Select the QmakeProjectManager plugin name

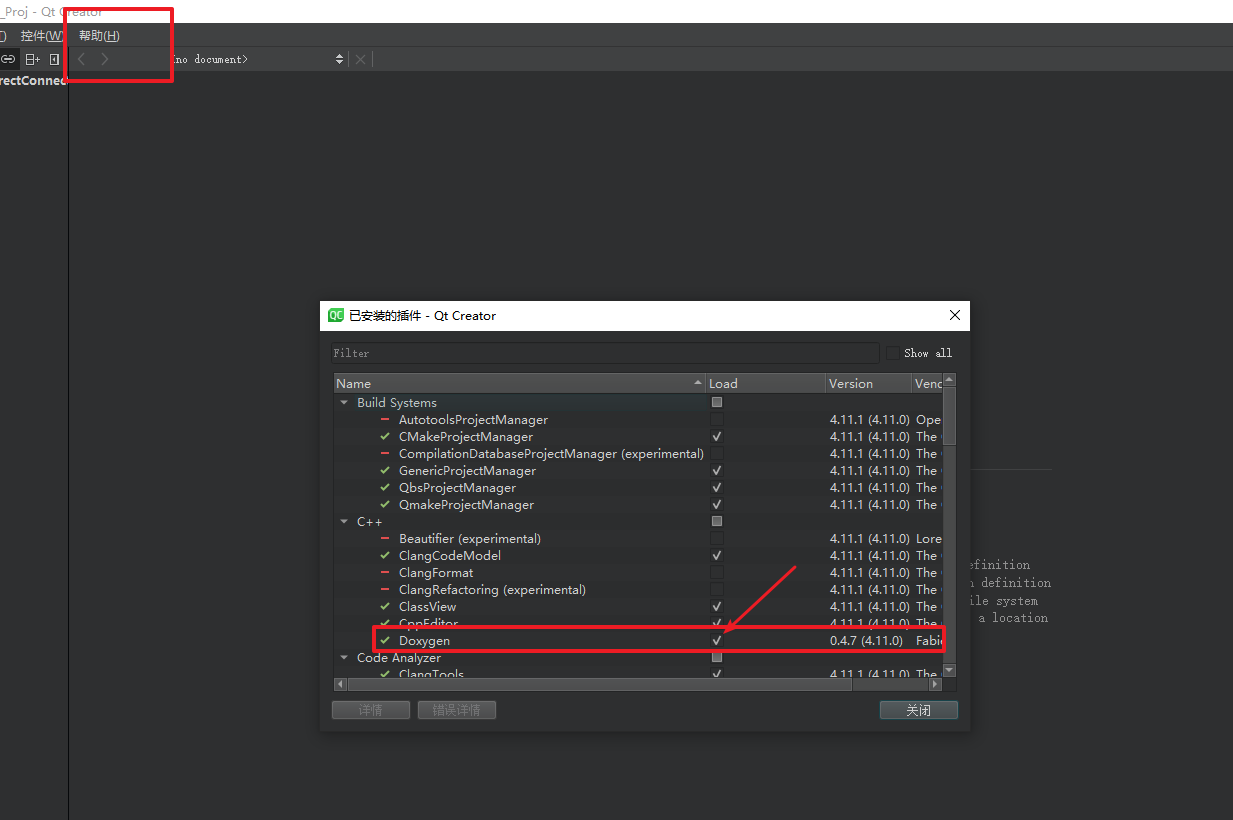point(466,505)
